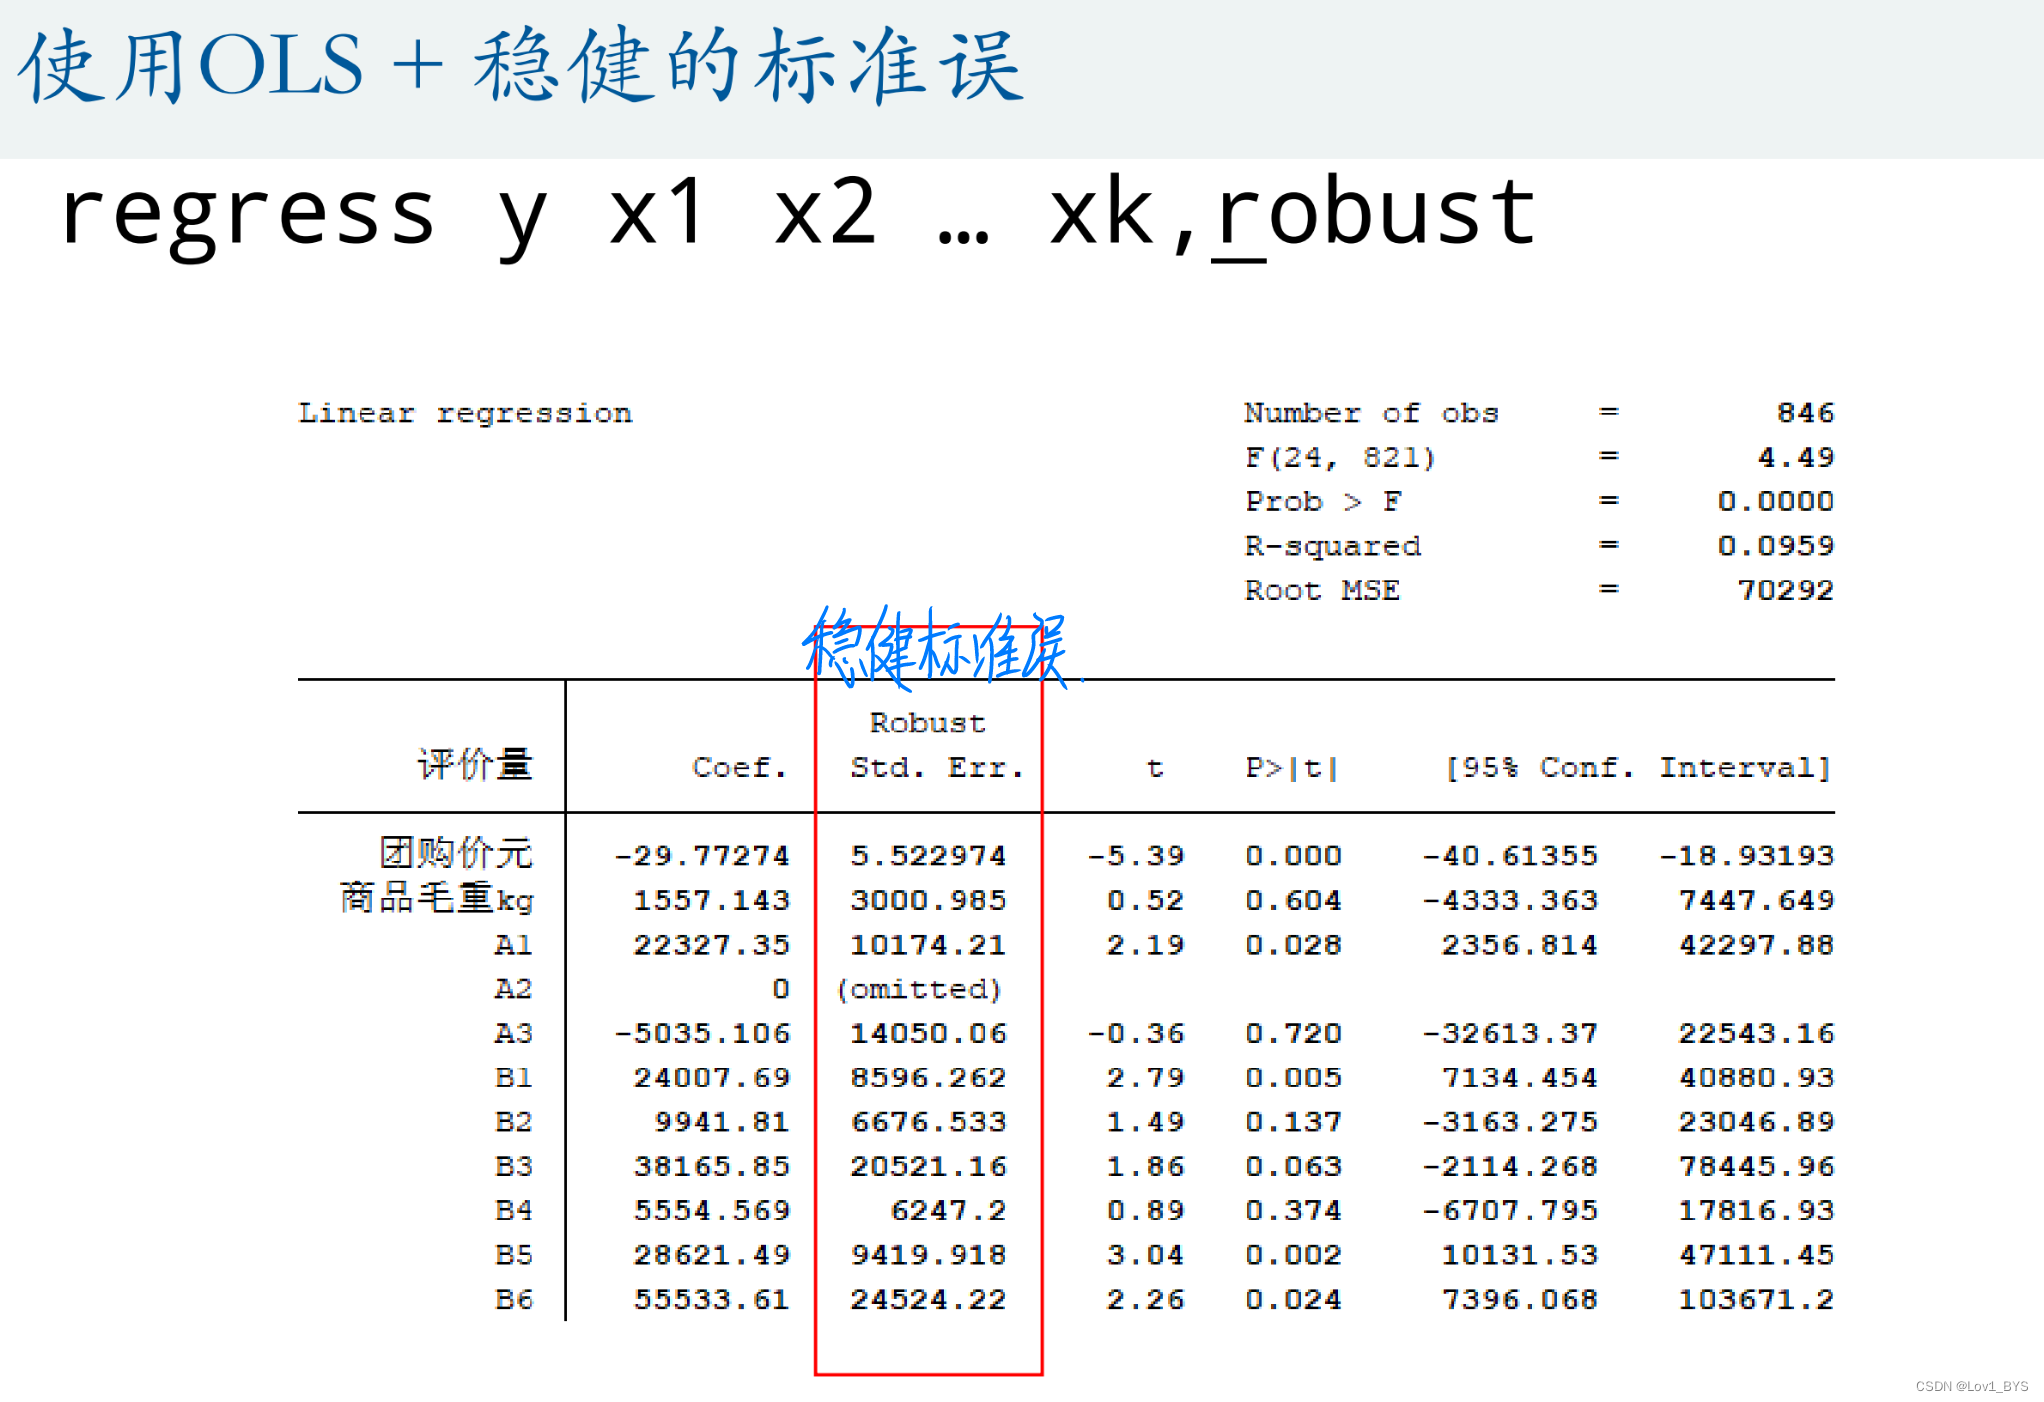Viewport: 2044px width, 1402px height.
Task: Click the CSDN @Lov1_BYS watermark
Action: (1971, 1386)
